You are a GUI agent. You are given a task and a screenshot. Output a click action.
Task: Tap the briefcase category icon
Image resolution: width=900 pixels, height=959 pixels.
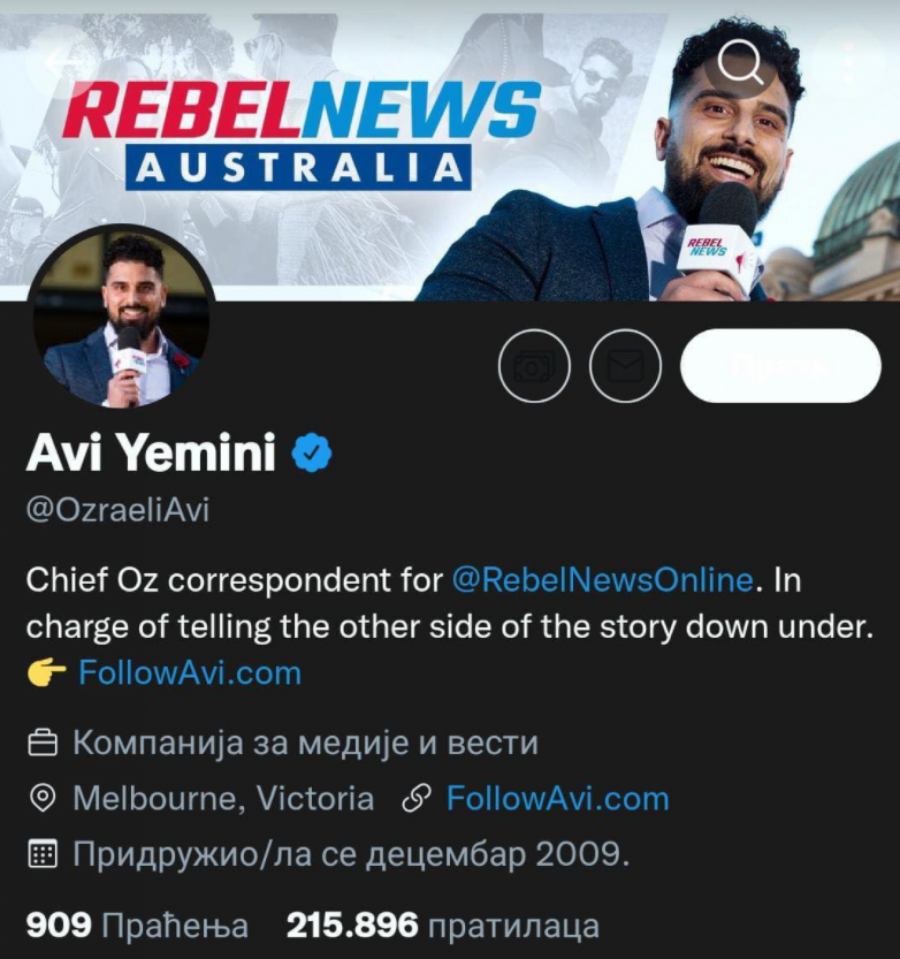43,744
